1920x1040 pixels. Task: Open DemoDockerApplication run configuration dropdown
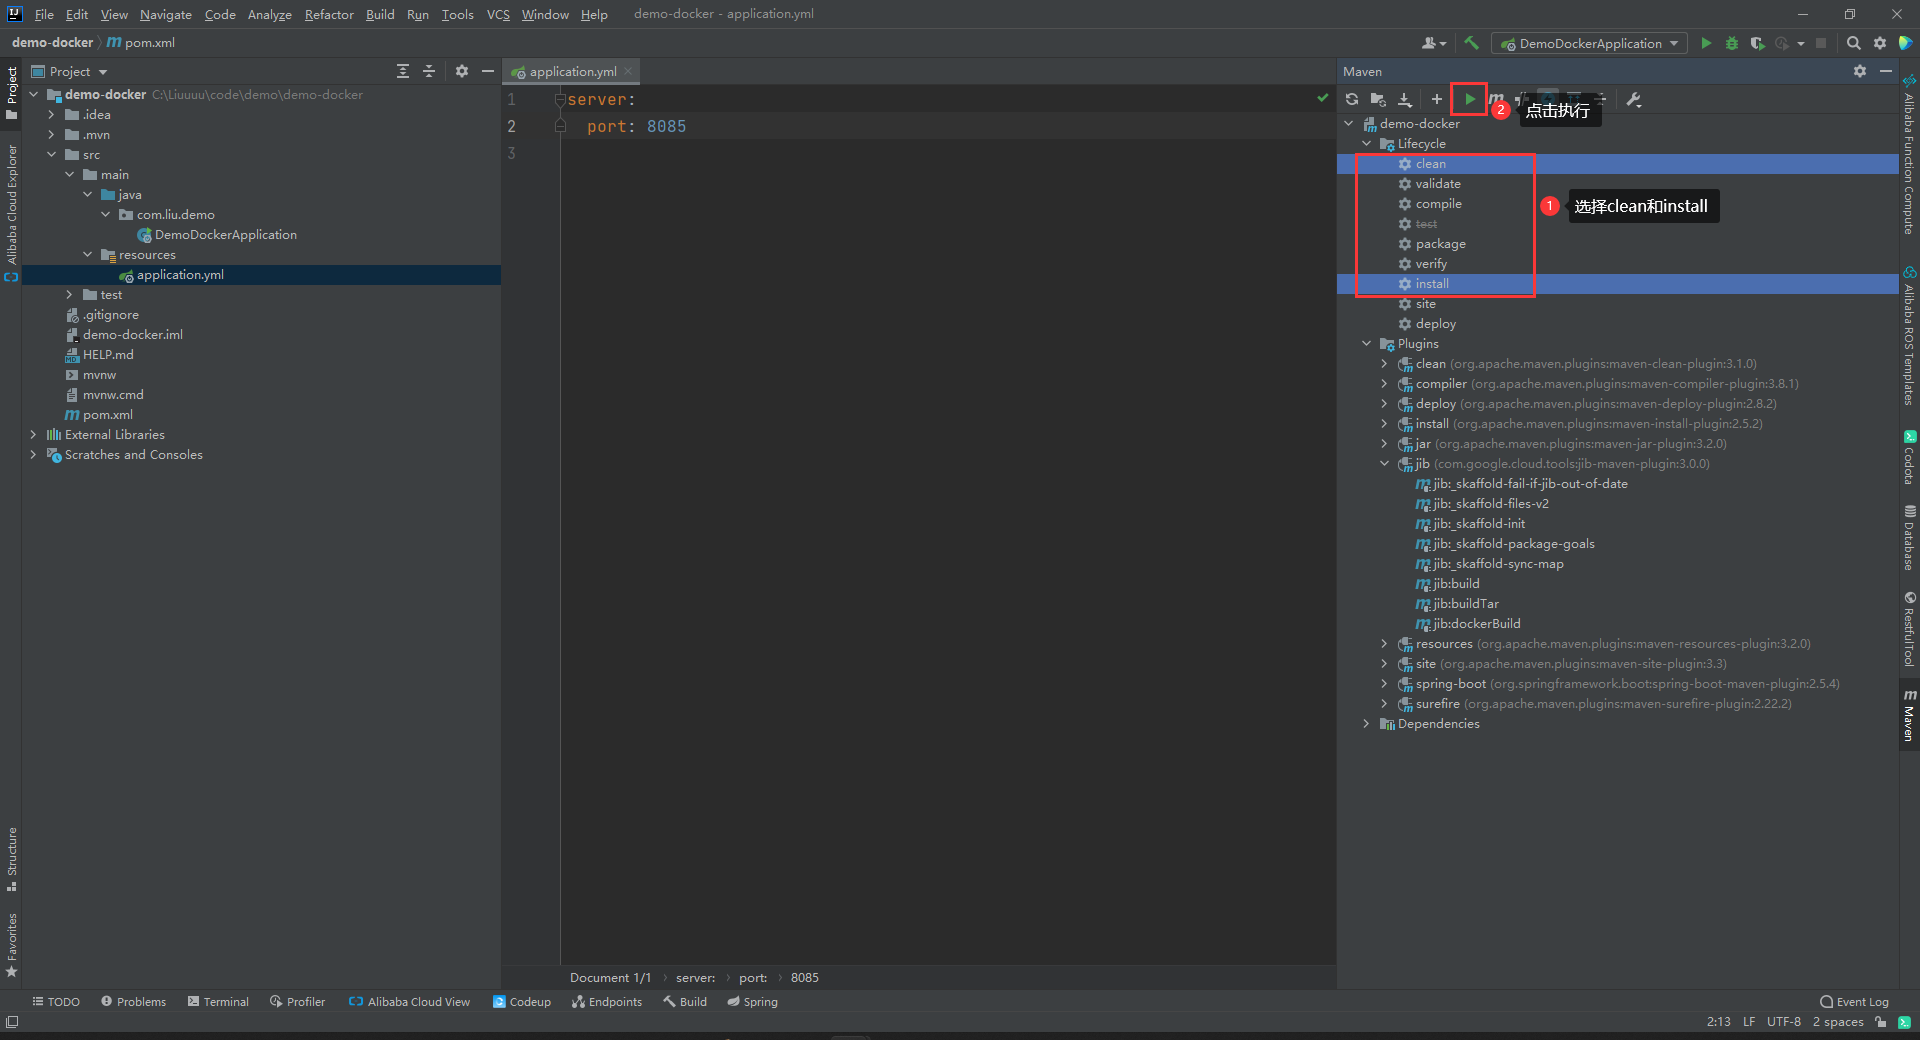[x=1589, y=43]
